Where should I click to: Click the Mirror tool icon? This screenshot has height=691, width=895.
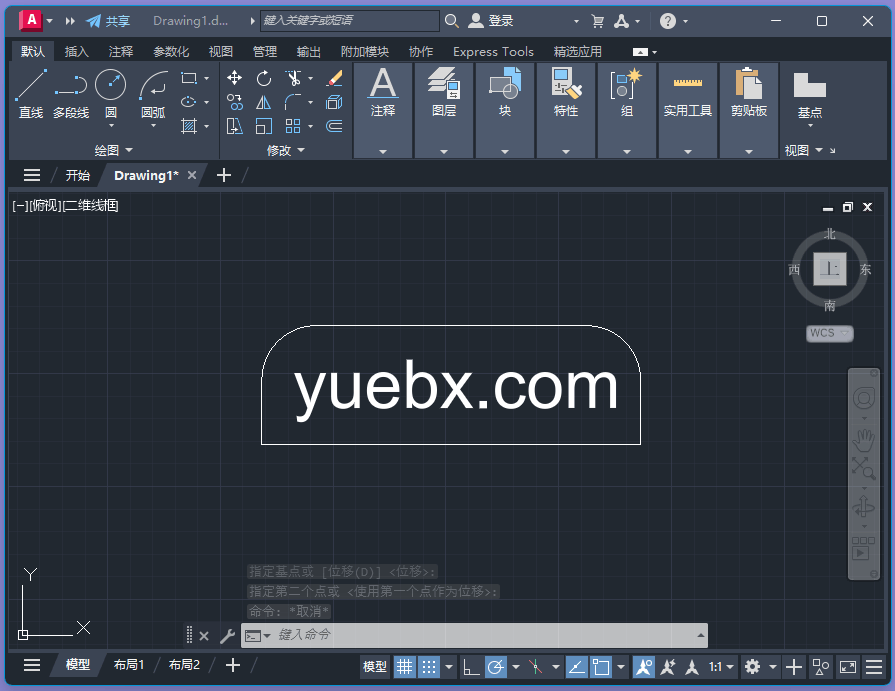(x=264, y=102)
